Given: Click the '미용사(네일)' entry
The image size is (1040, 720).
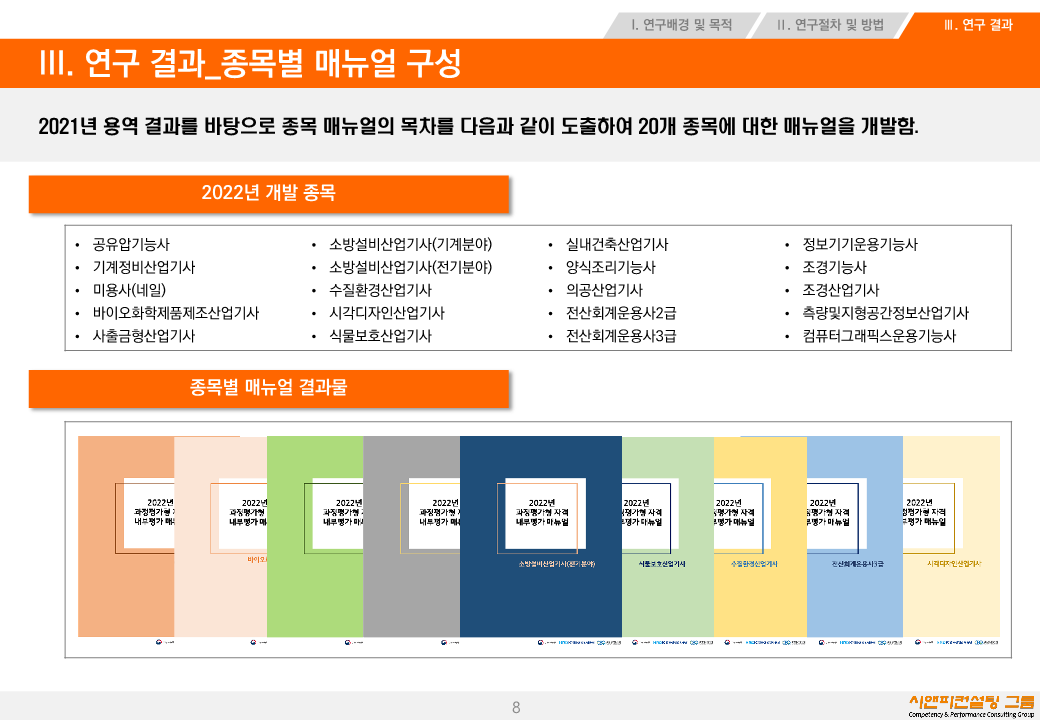Looking at the screenshot, I should coord(129,290).
